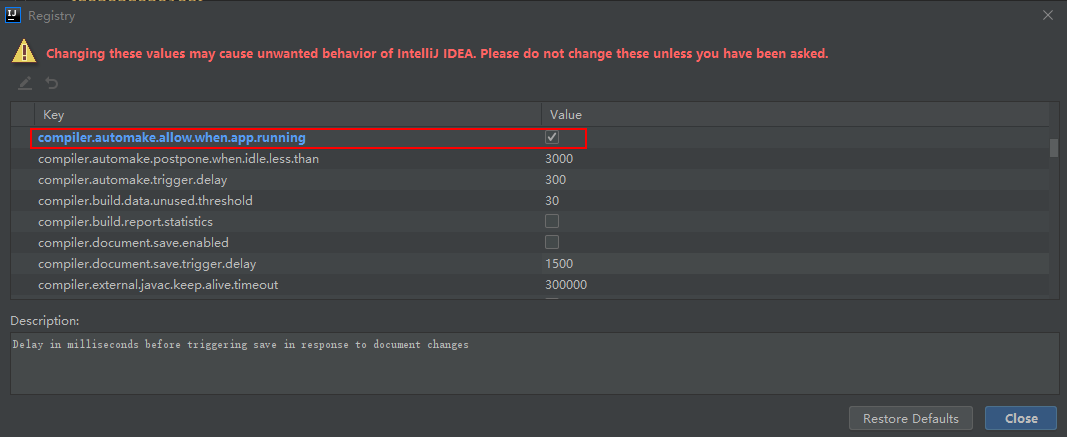The image size is (1067, 437).
Task: Select compiler.automake.postpone.when.idle.less.than row
Action: point(530,159)
